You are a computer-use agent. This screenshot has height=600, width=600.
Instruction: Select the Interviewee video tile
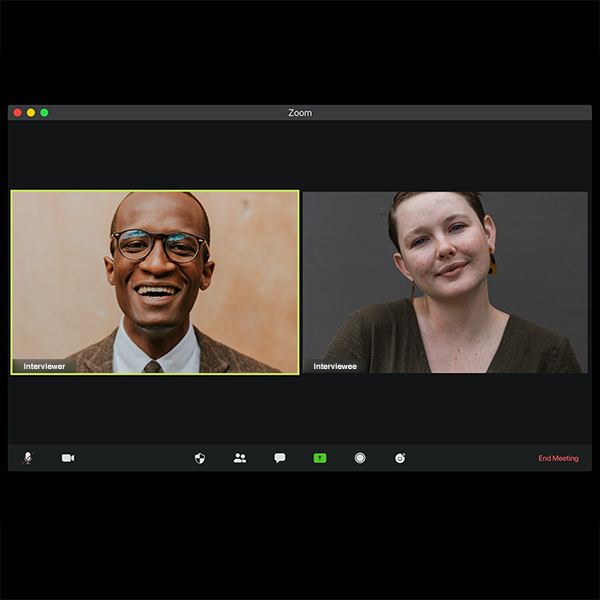(x=445, y=282)
